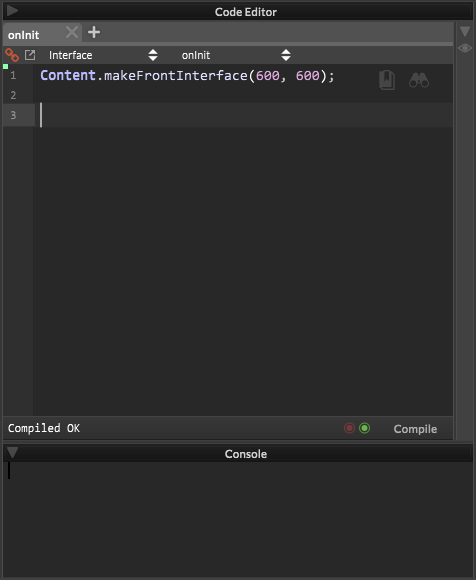
Task: Click the red circle status indicator
Action: click(349, 428)
